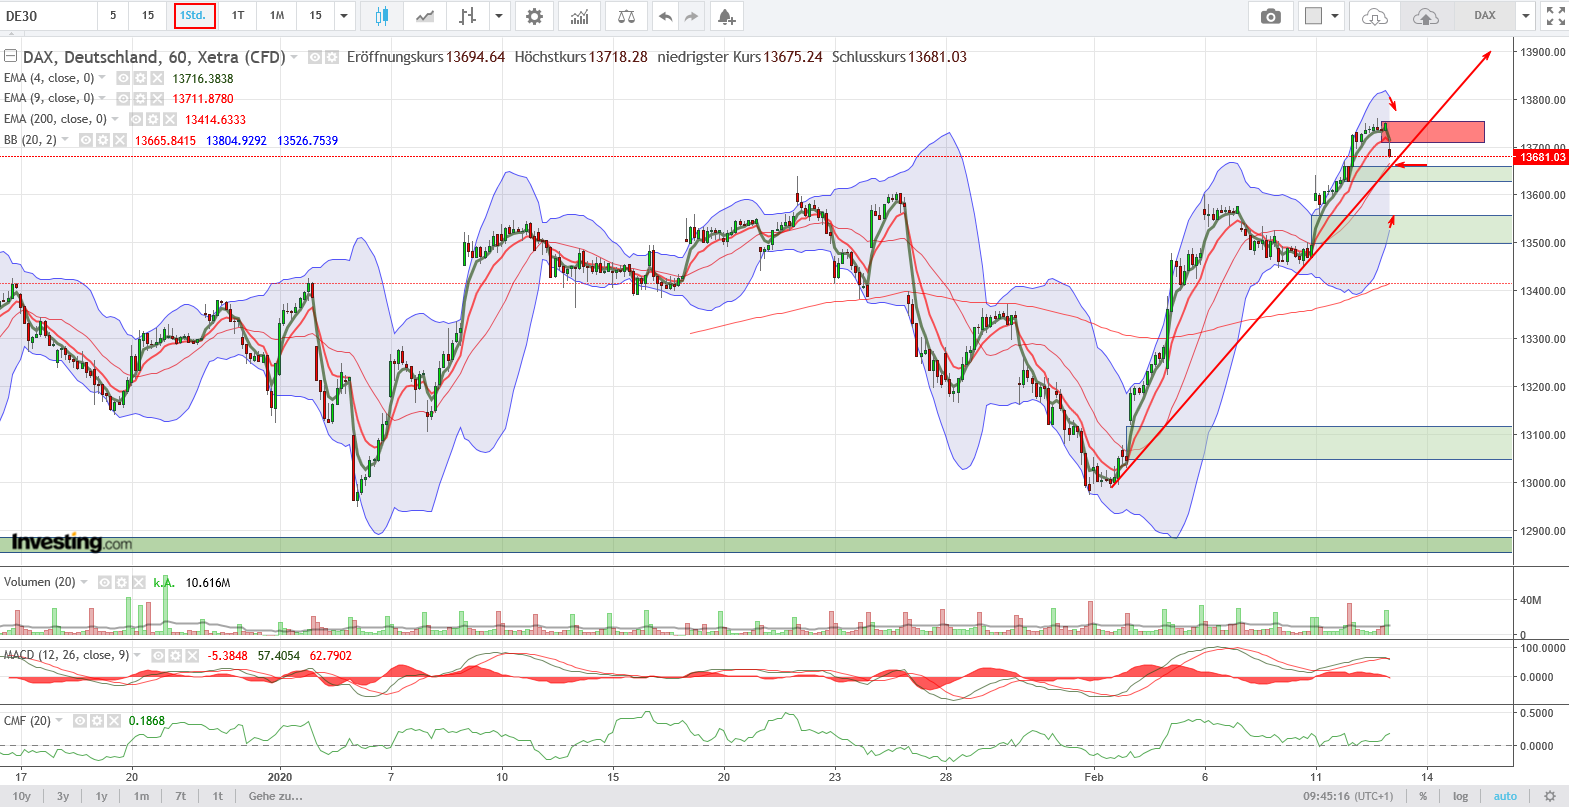Screen dimensions: 1569x807
Task: Hide the CMF indicator
Action: (x=80, y=721)
